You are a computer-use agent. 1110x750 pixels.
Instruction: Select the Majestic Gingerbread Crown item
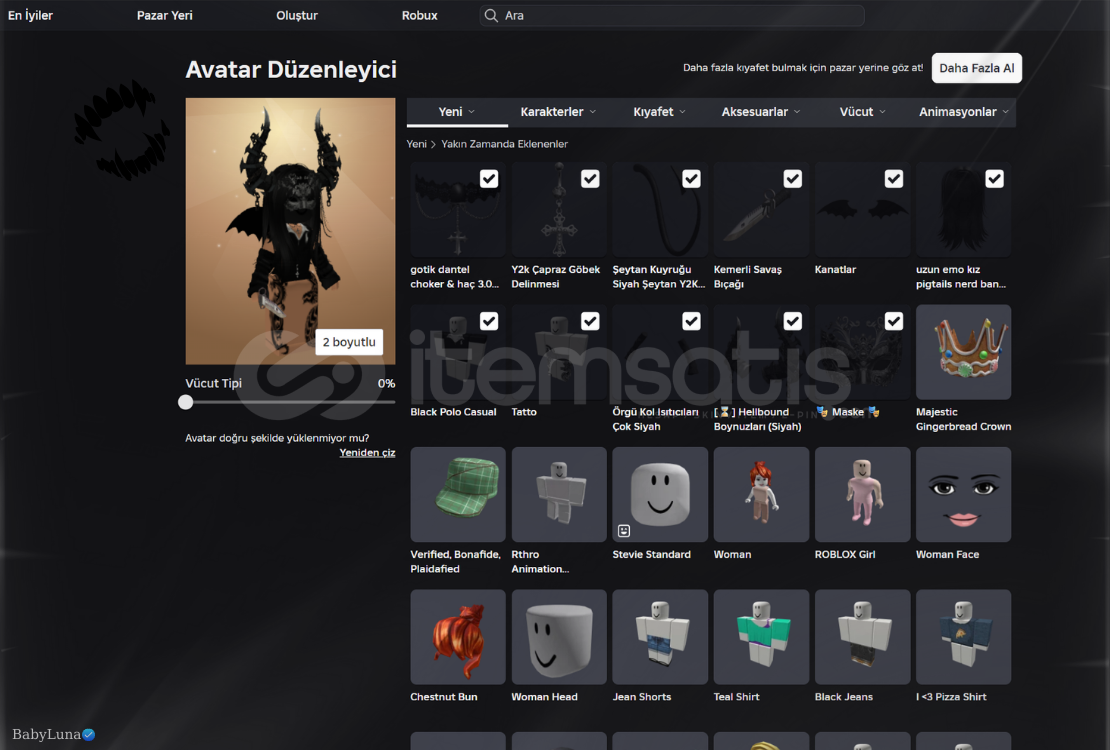(x=962, y=352)
